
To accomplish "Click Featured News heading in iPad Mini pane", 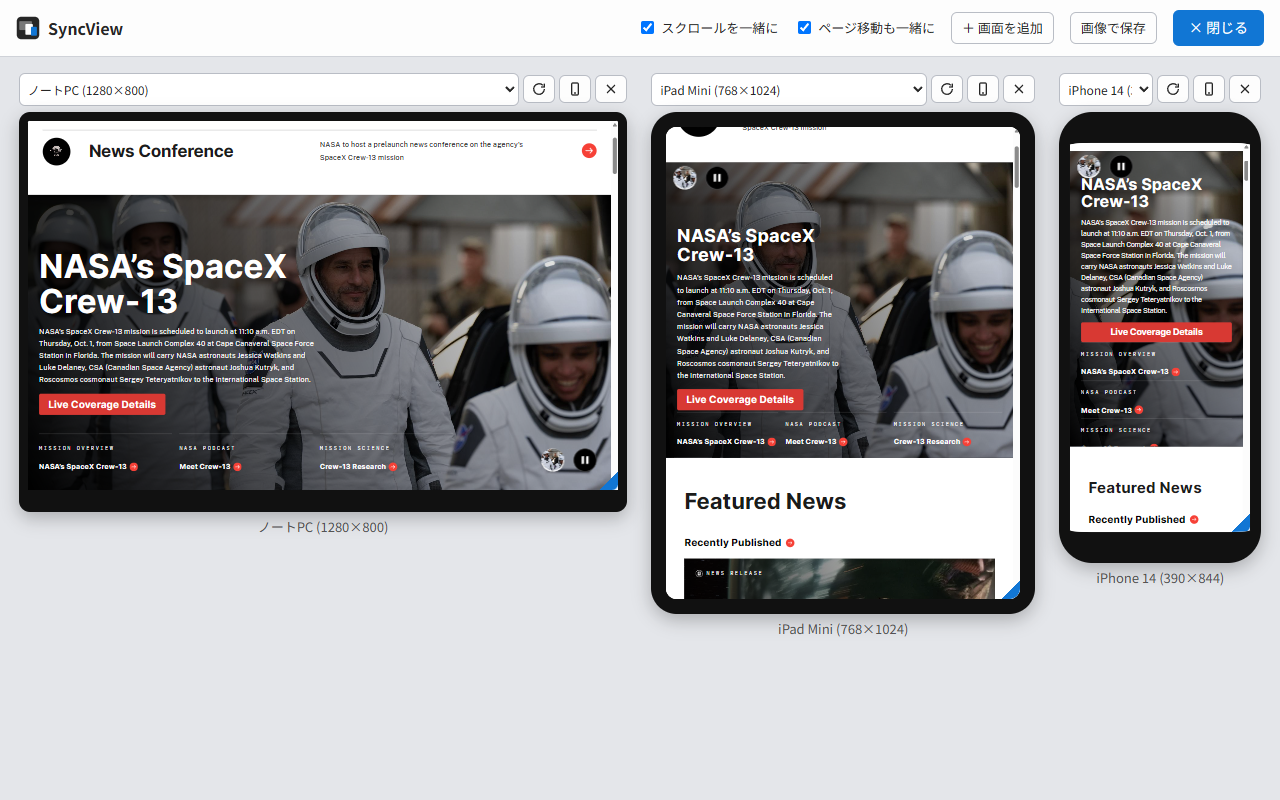I will pos(765,501).
